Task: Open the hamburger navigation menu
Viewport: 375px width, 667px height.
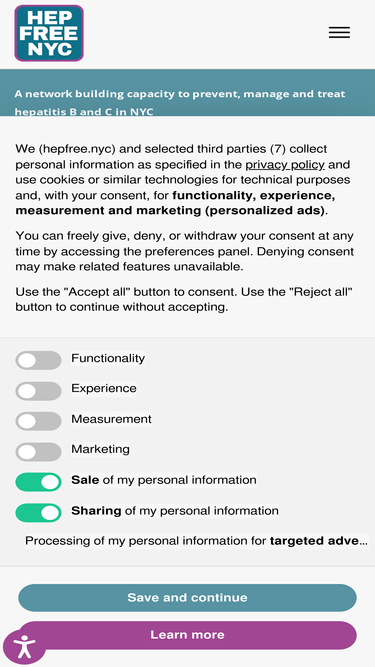Action: tap(339, 33)
